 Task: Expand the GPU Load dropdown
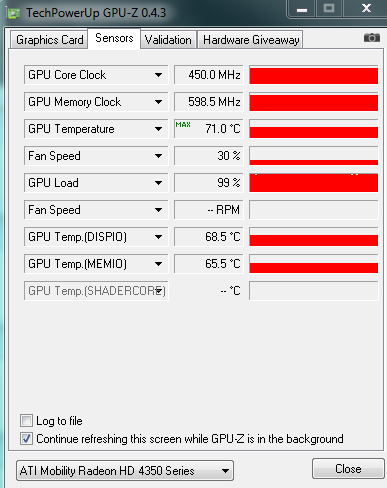[158, 183]
